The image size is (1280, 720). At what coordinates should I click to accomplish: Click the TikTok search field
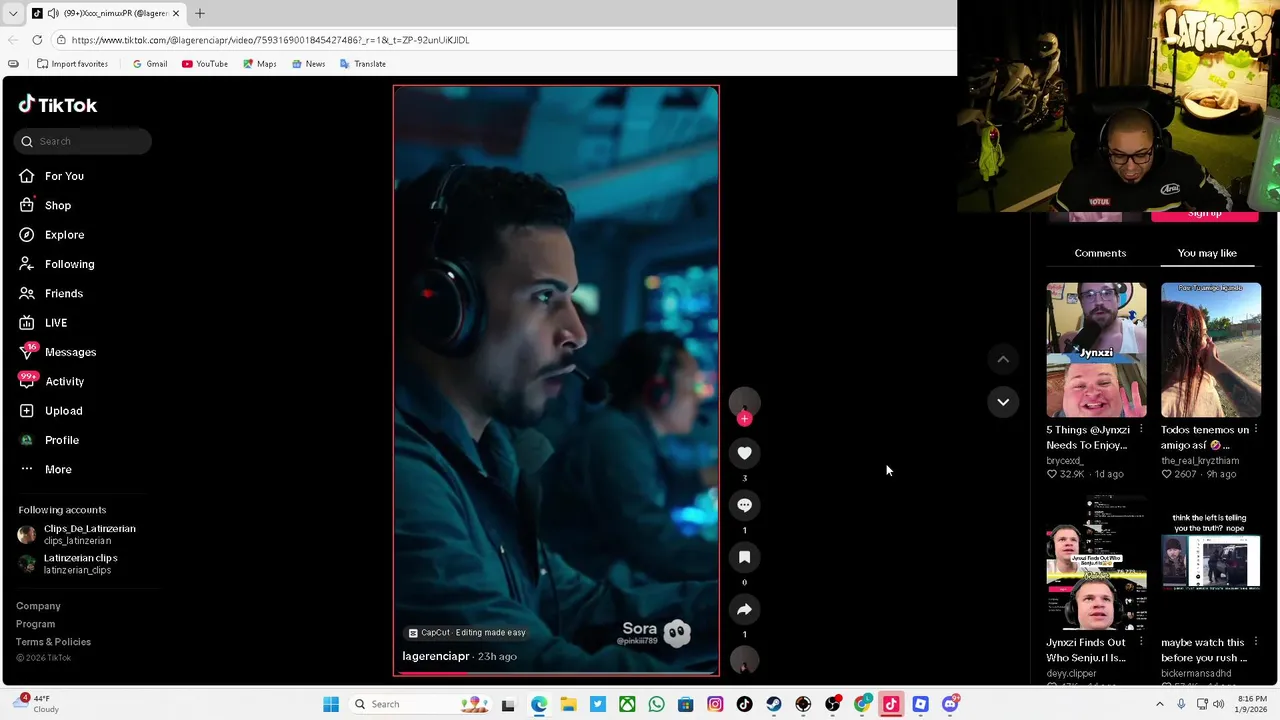click(83, 141)
